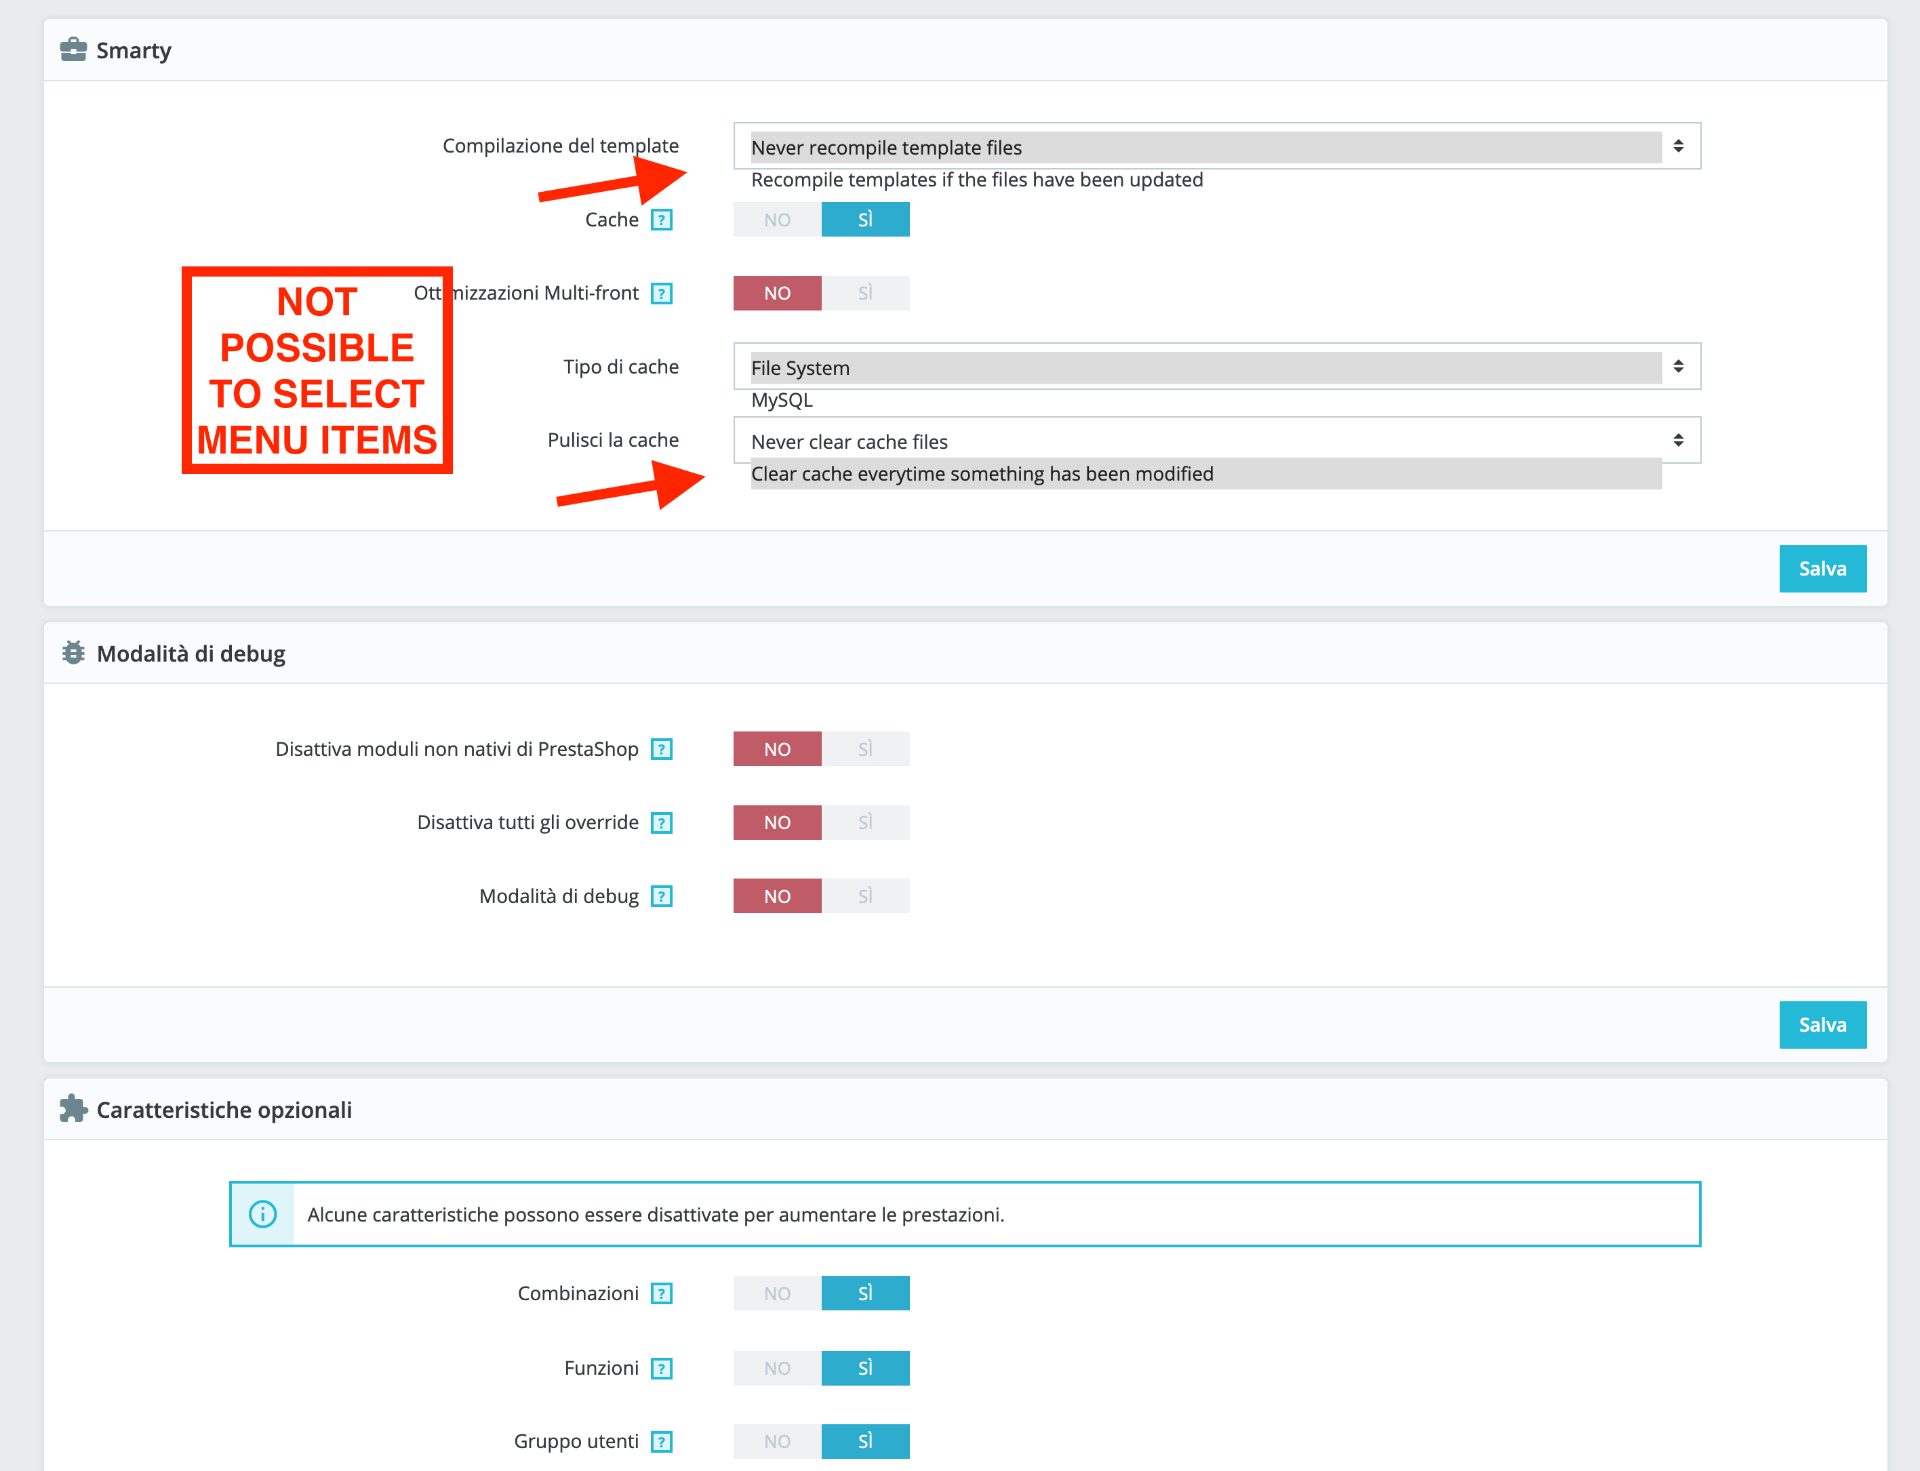Screen dimensions: 1920x1471
Task: Switch Modalità di debug to SÌ
Action: pos(865,896)
